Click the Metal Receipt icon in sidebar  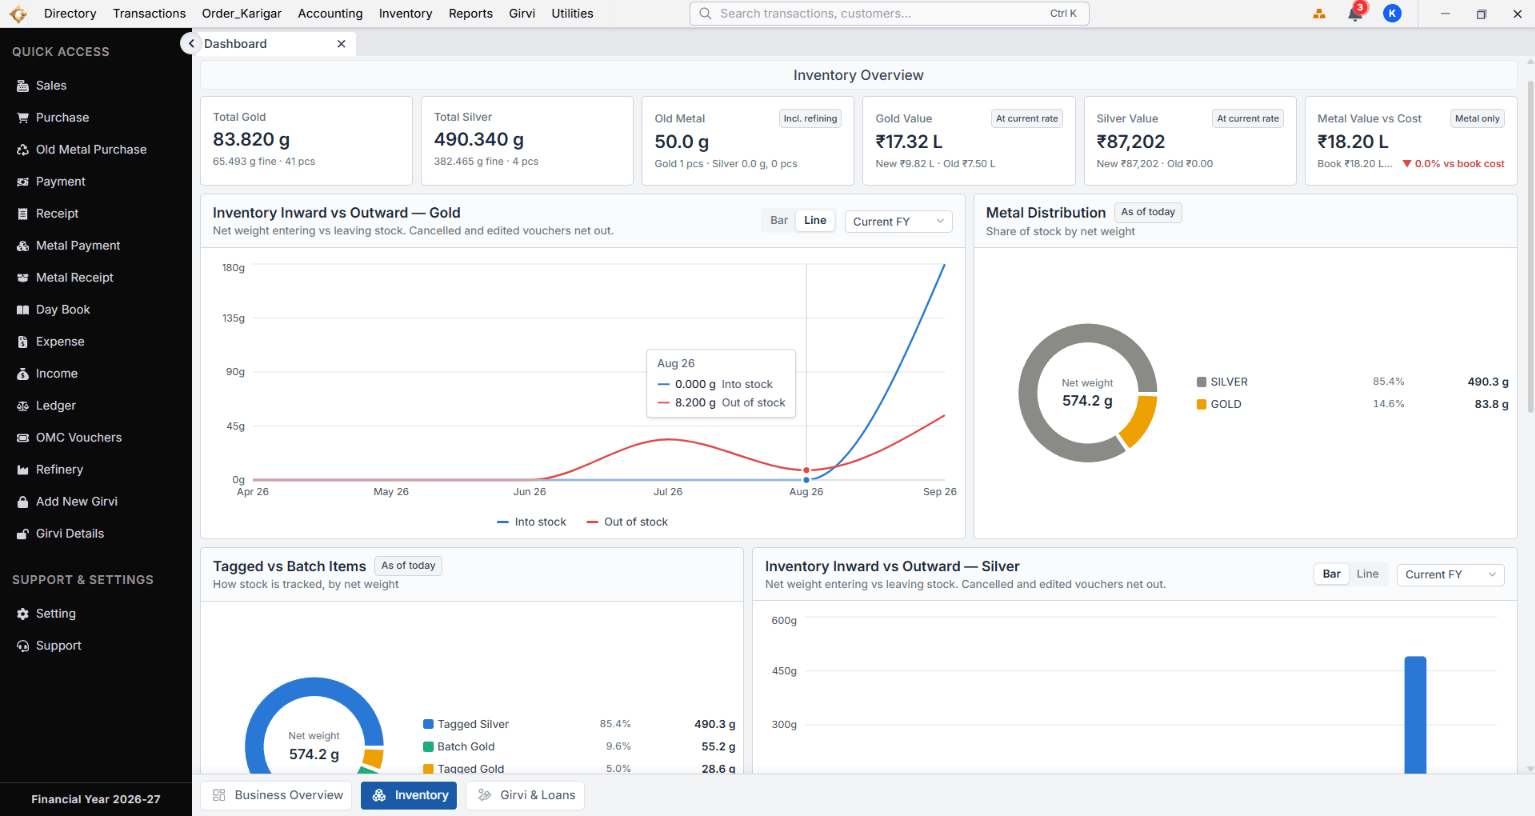tap(23, 278)
